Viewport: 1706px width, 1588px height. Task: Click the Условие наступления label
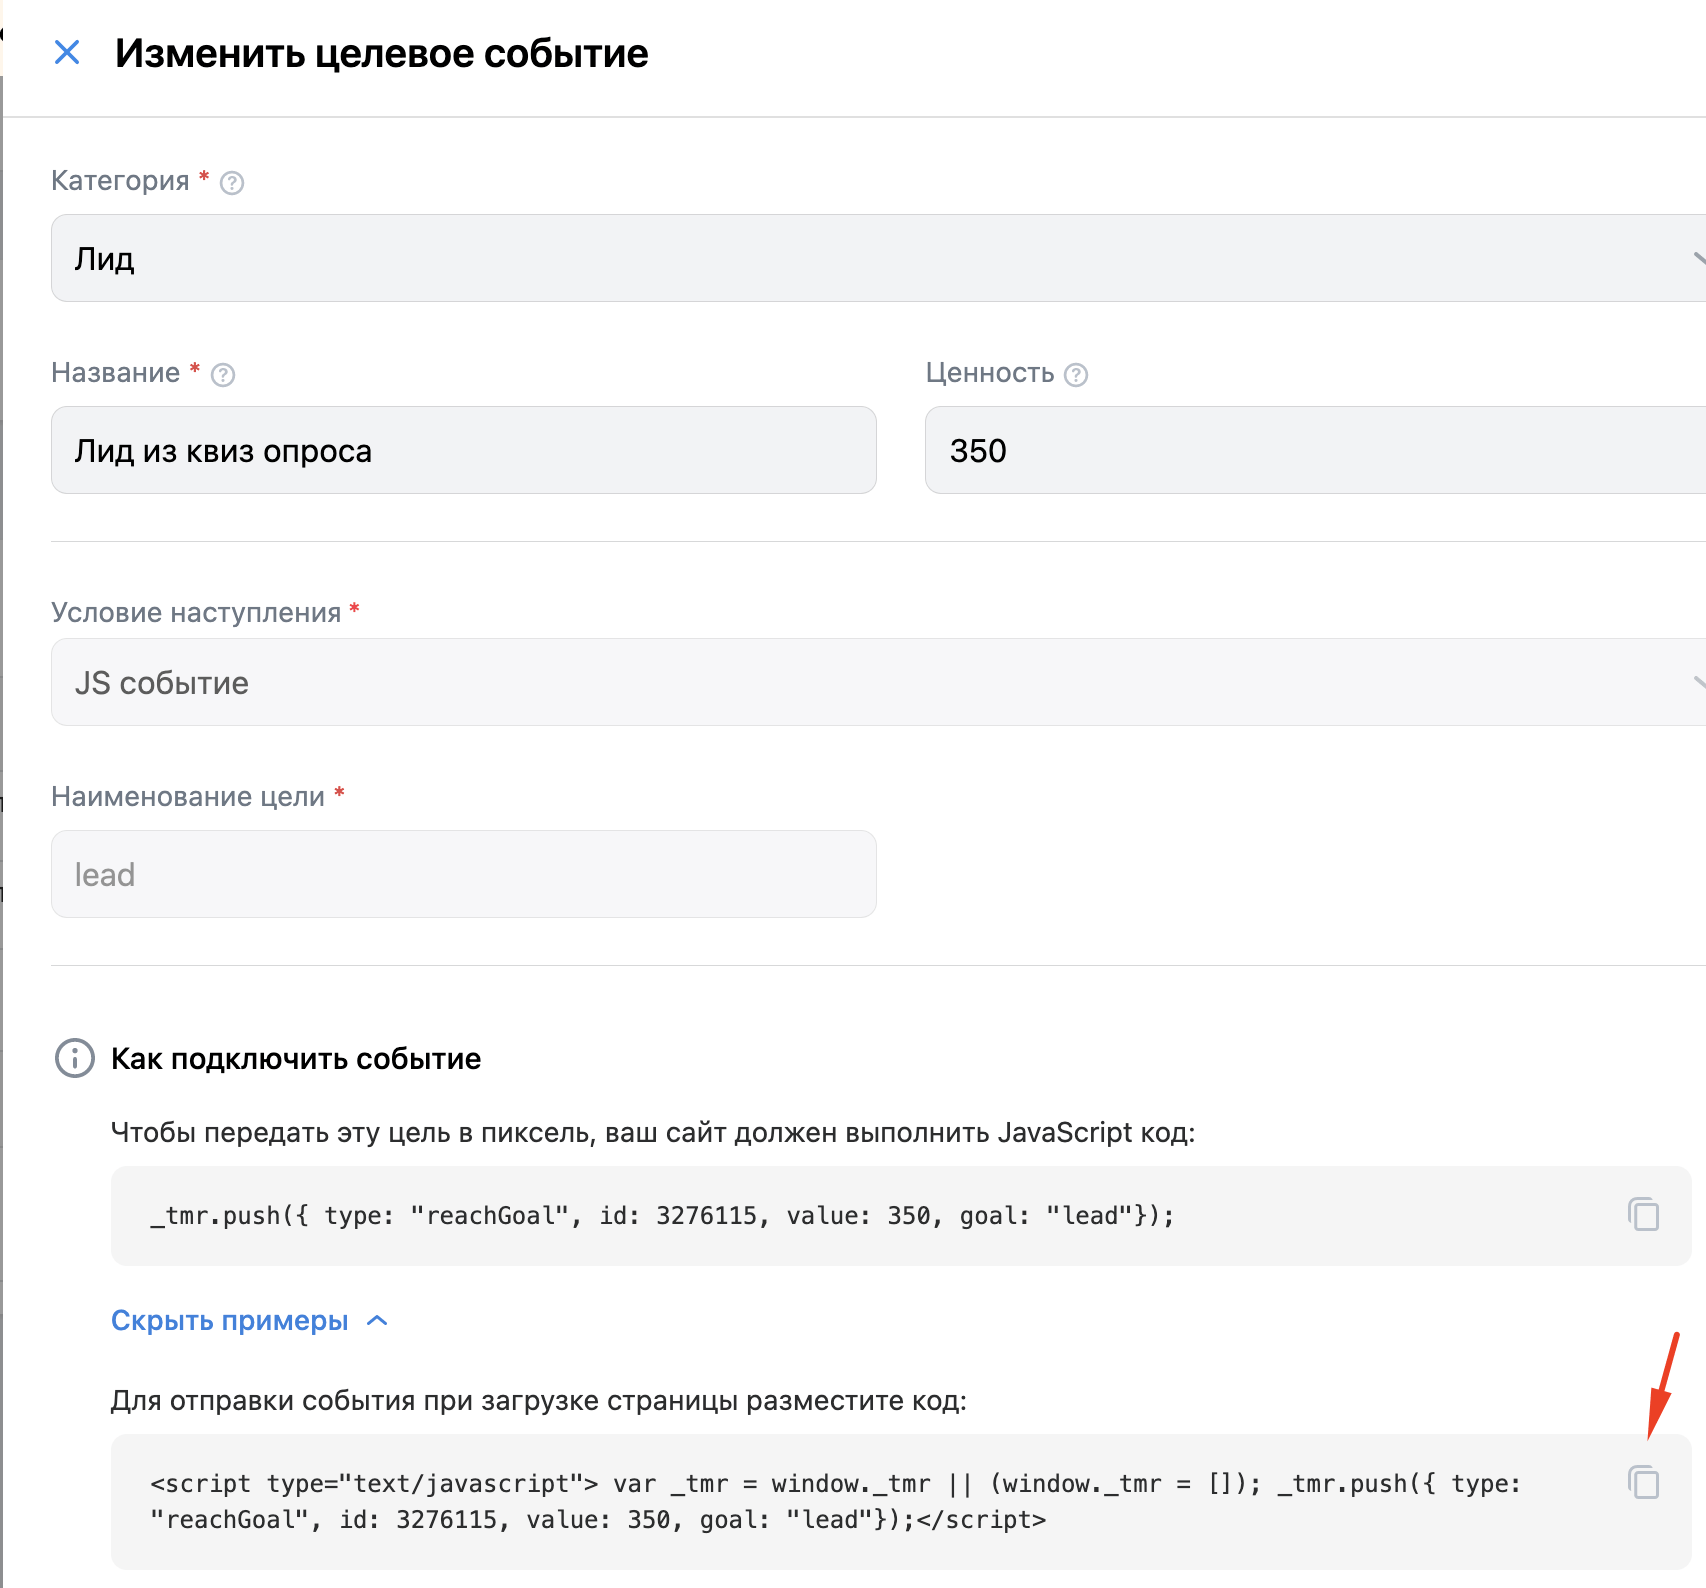(196, 613)
